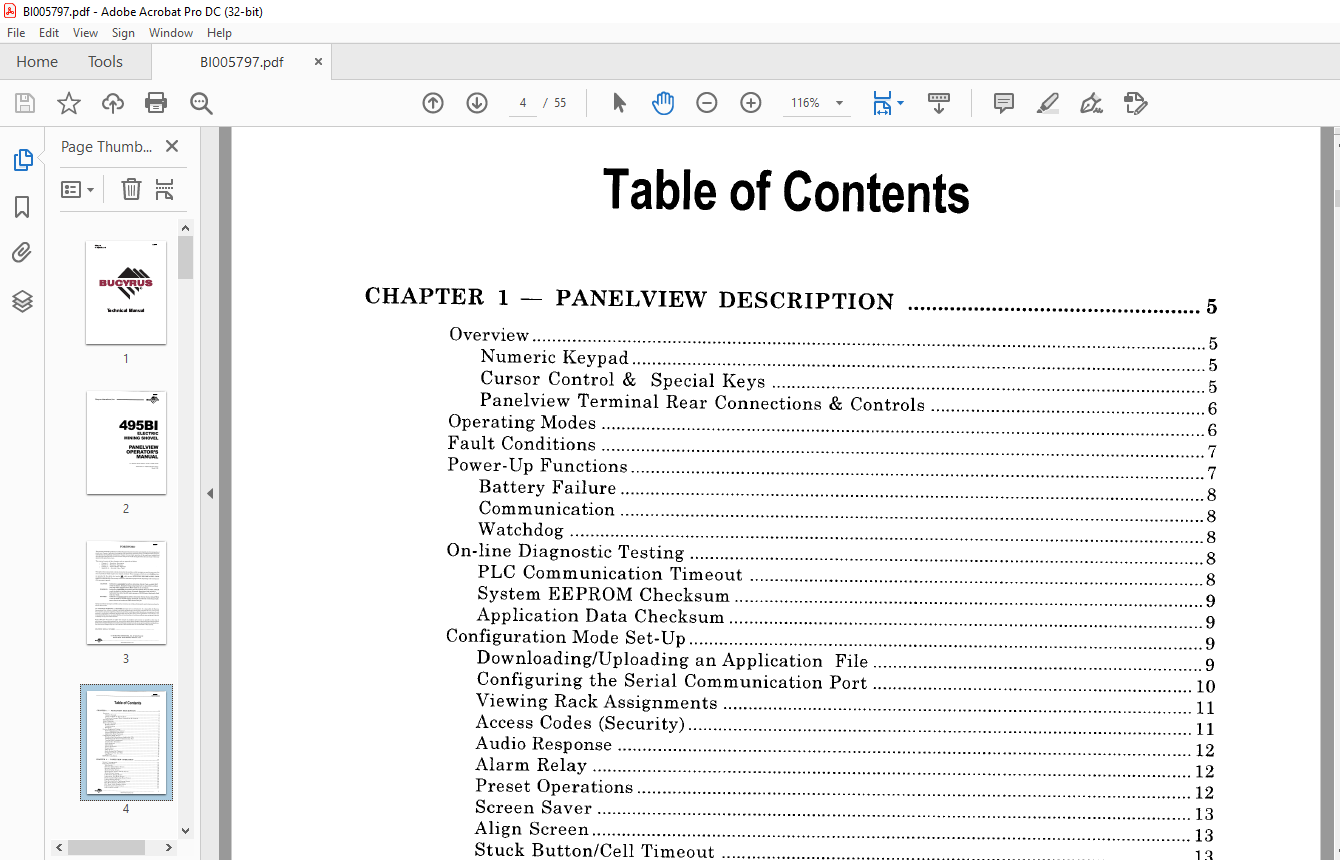Upload the file to cloud
The height and width of the screenshot is (860, 1340).
tap(113, 103)
